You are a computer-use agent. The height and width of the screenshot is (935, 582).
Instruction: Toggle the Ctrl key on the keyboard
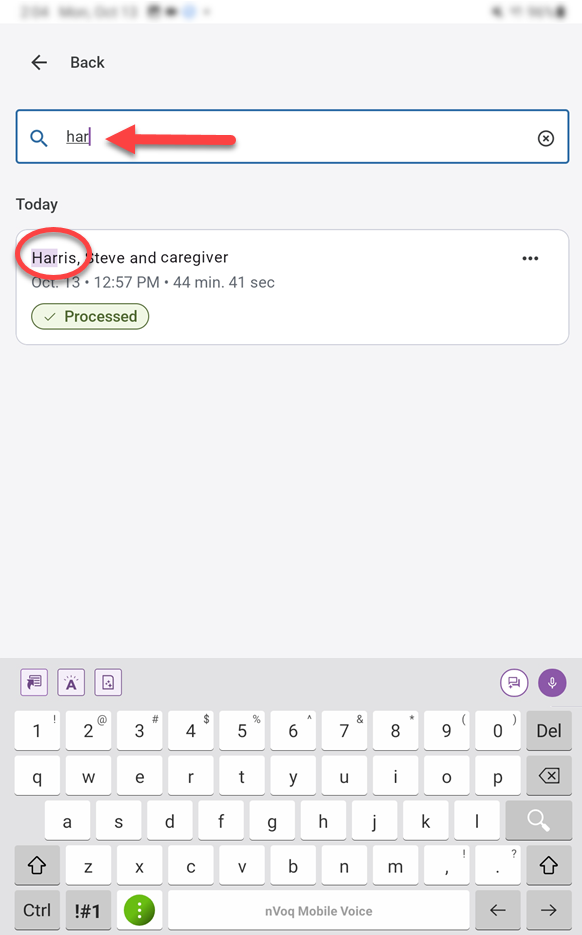36,910
